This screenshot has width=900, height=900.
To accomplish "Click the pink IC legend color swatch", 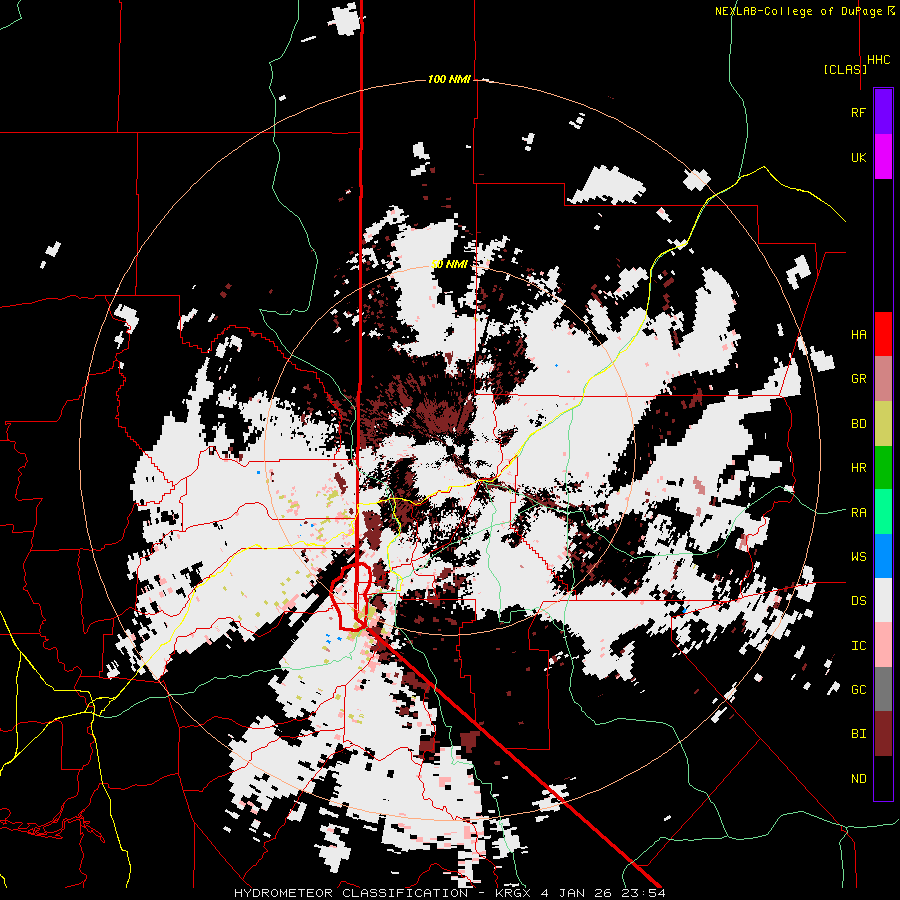I will [x=883, y=645].
